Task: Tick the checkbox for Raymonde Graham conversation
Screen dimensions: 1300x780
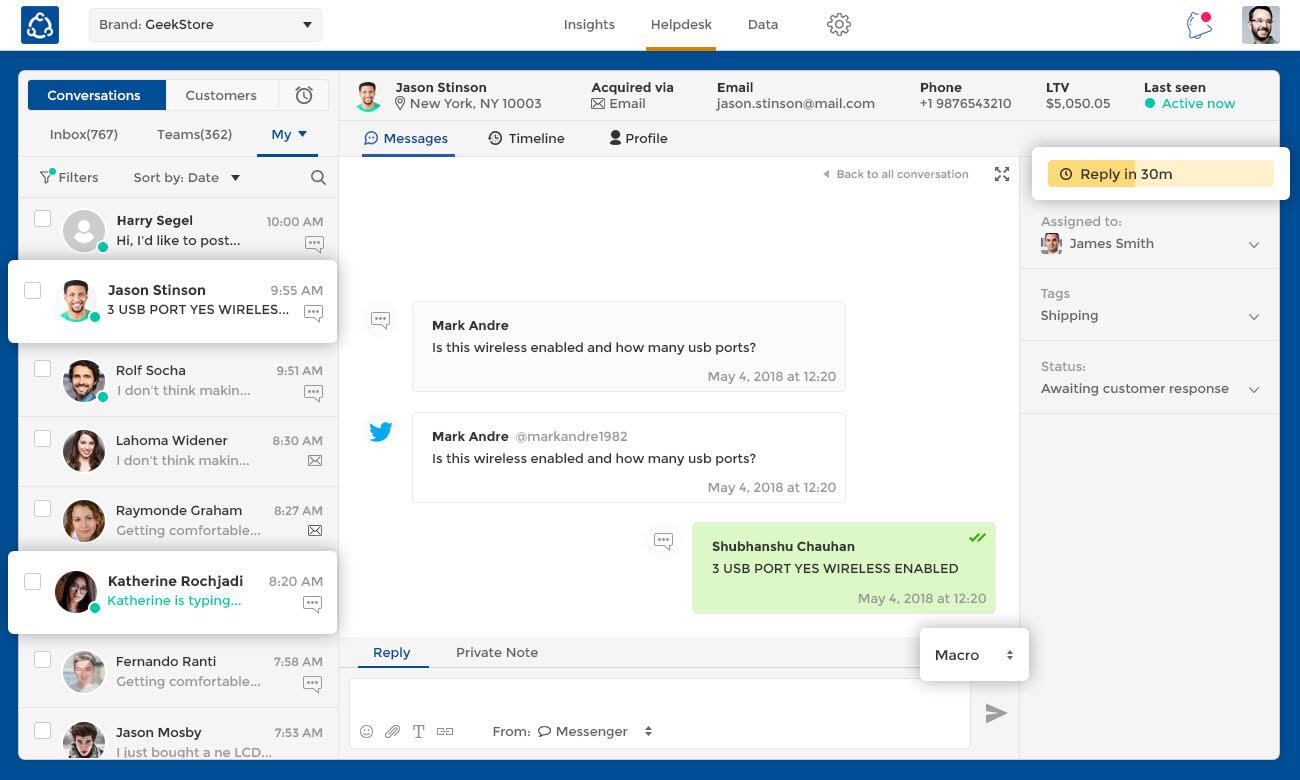Action: click(42, 508)
